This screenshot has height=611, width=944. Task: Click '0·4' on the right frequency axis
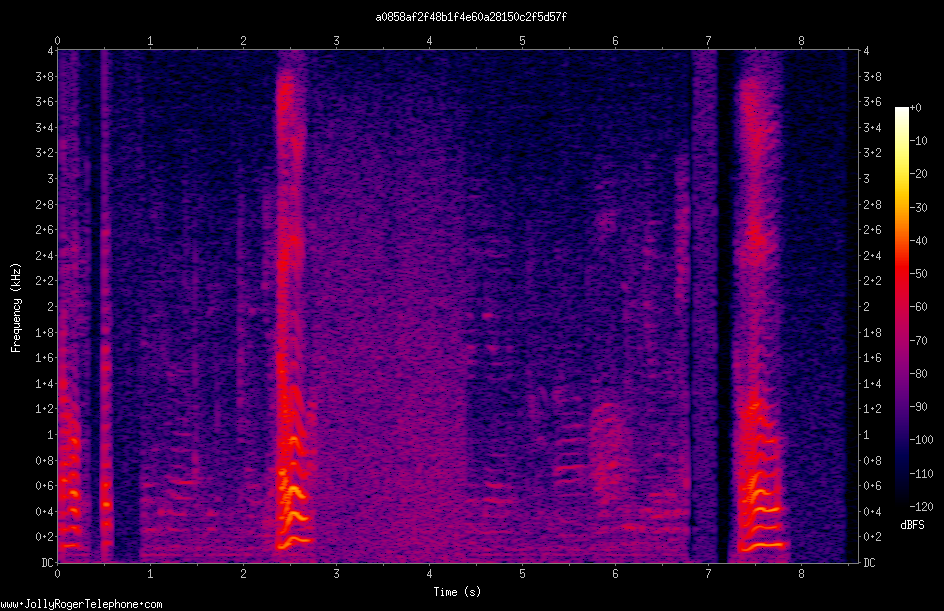[x=872, y=512]
